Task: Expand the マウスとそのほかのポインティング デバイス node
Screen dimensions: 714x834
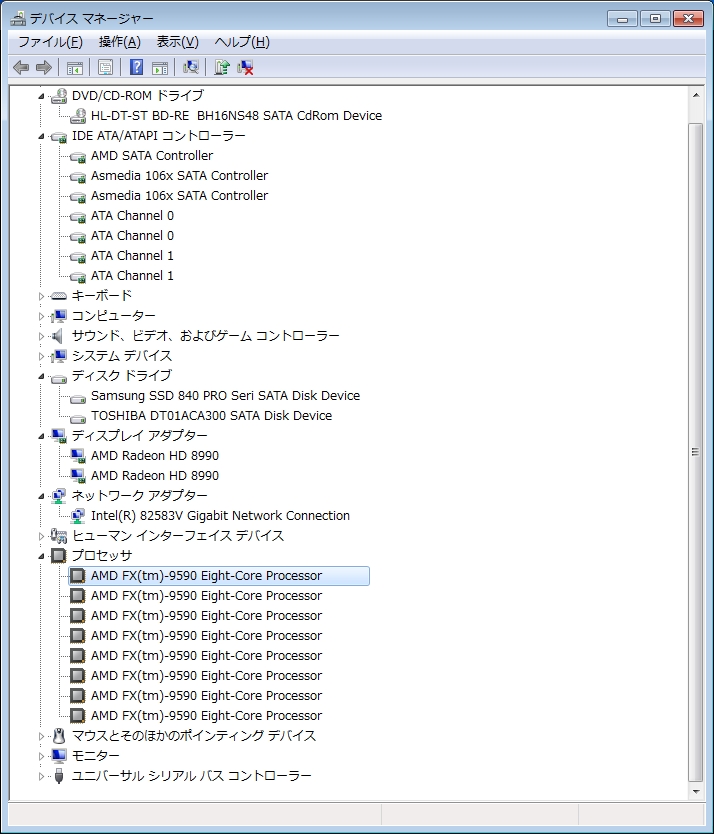Action: click(41, 737)
